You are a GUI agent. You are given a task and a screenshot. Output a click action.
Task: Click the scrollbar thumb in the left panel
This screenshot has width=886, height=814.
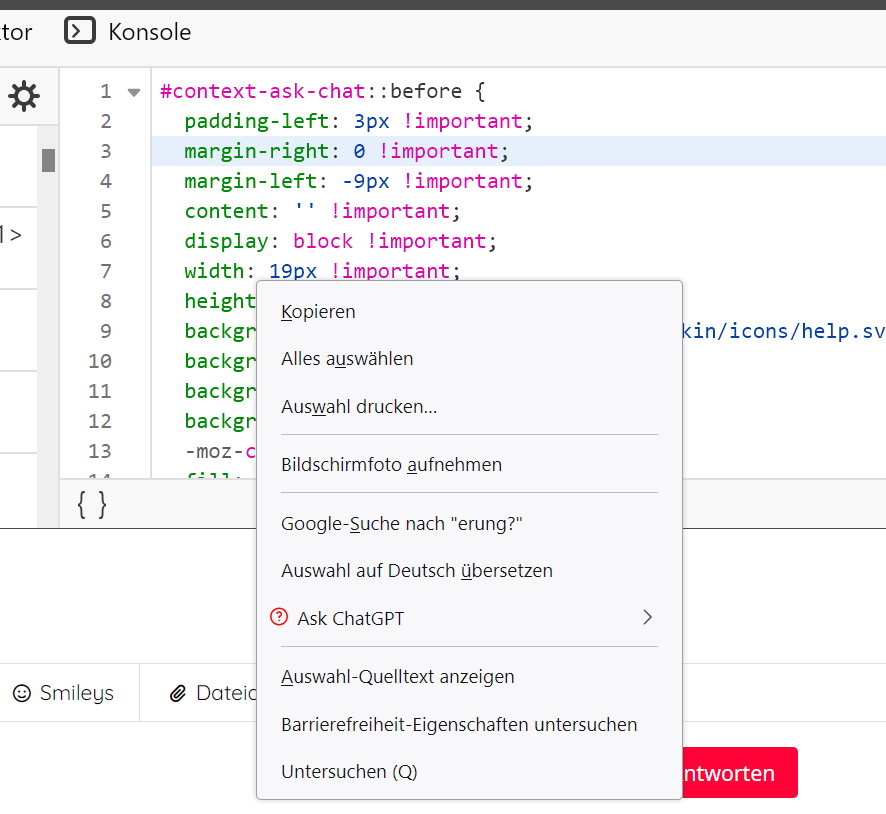point(48,160)
